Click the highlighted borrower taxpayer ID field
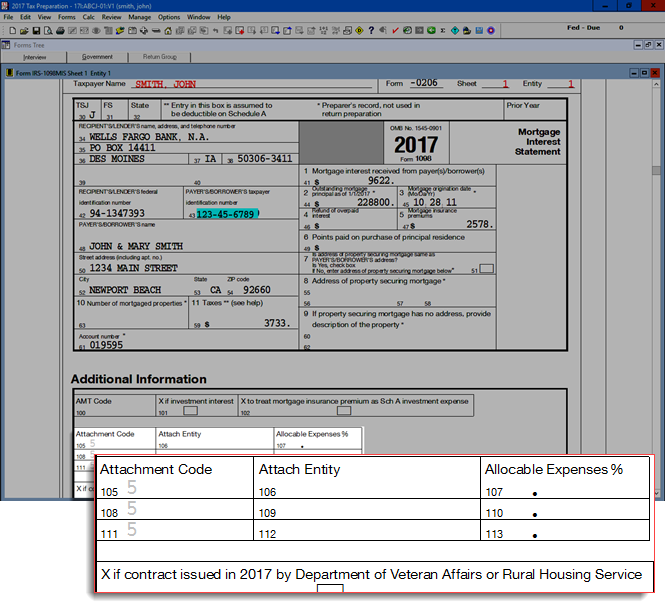665x608 pixels. click(226, 214)
